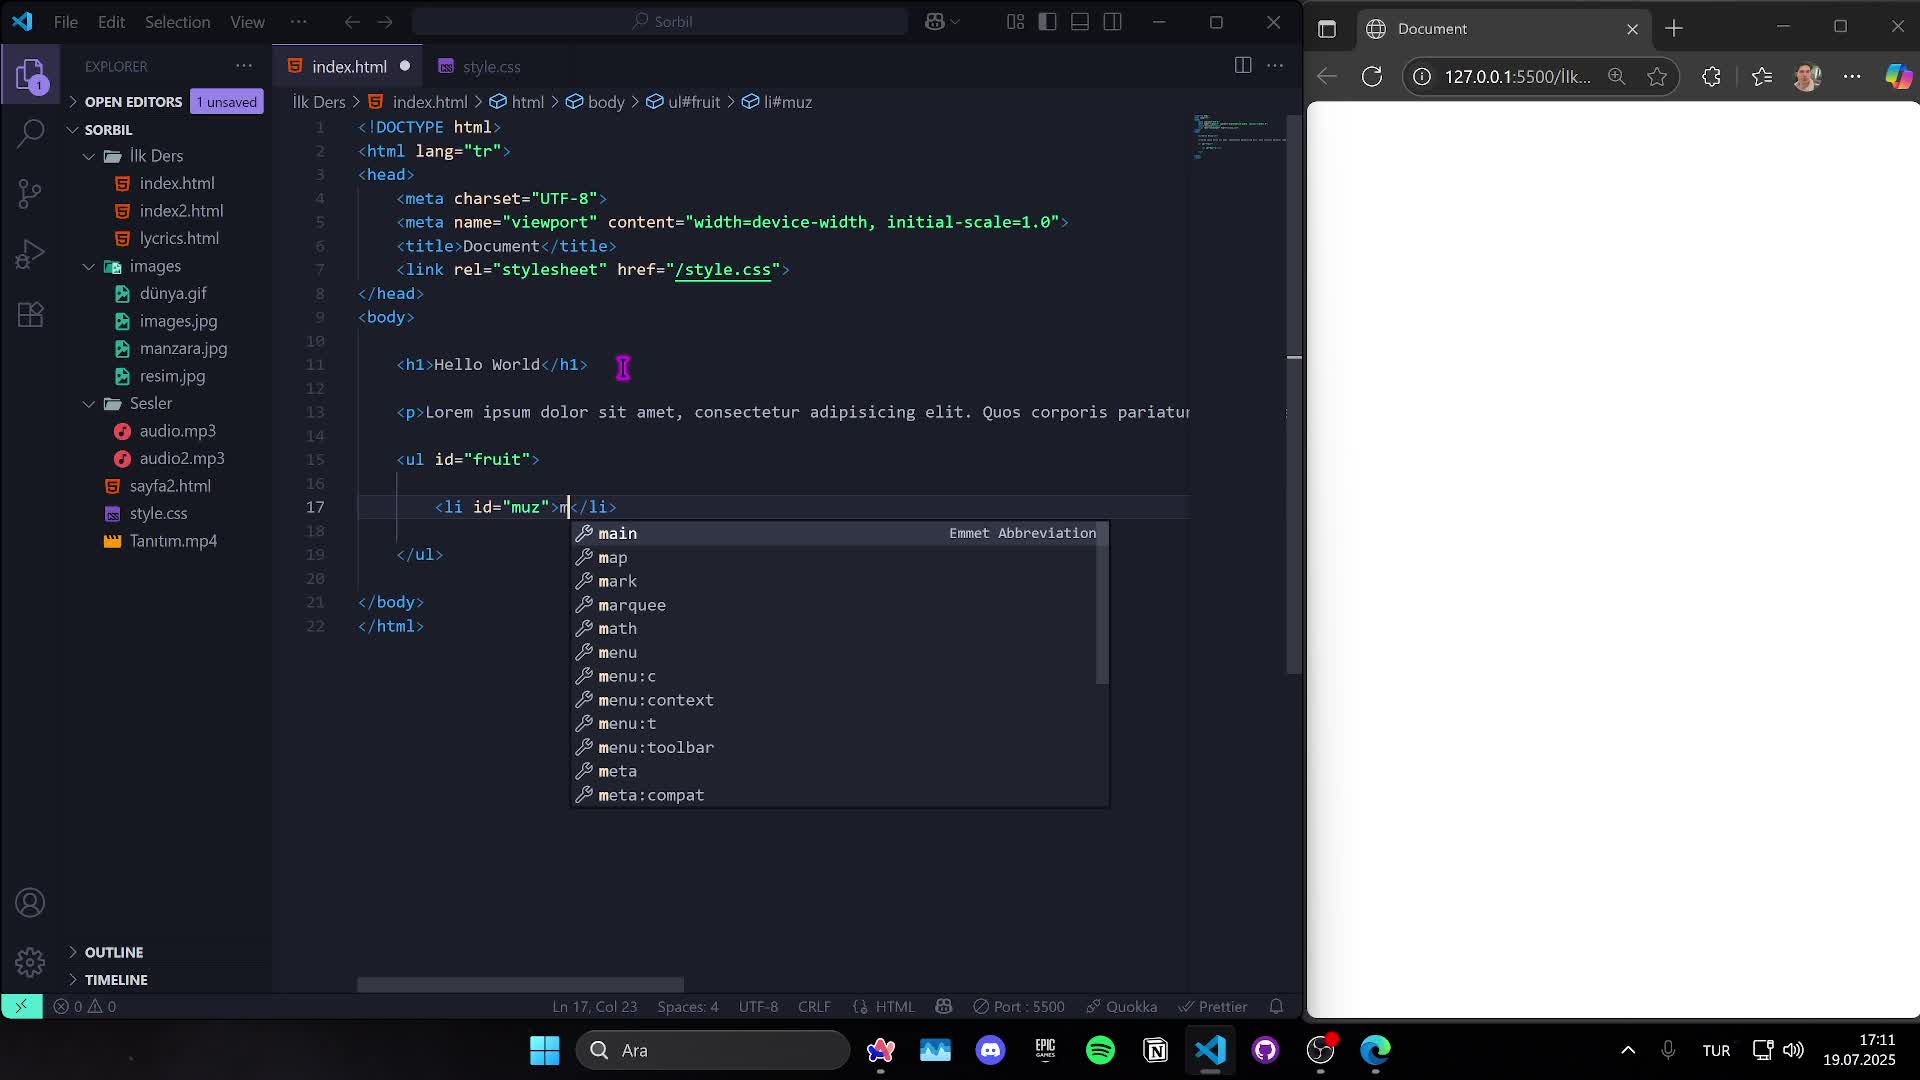Toggle the Primary Side Bar visibility

tap(1047, 22)
